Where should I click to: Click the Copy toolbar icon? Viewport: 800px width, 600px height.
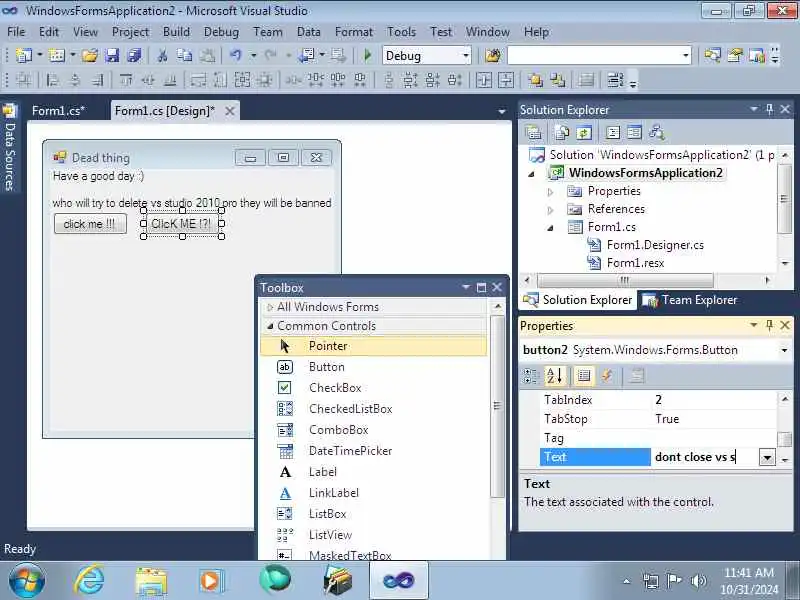pos(184,55)
